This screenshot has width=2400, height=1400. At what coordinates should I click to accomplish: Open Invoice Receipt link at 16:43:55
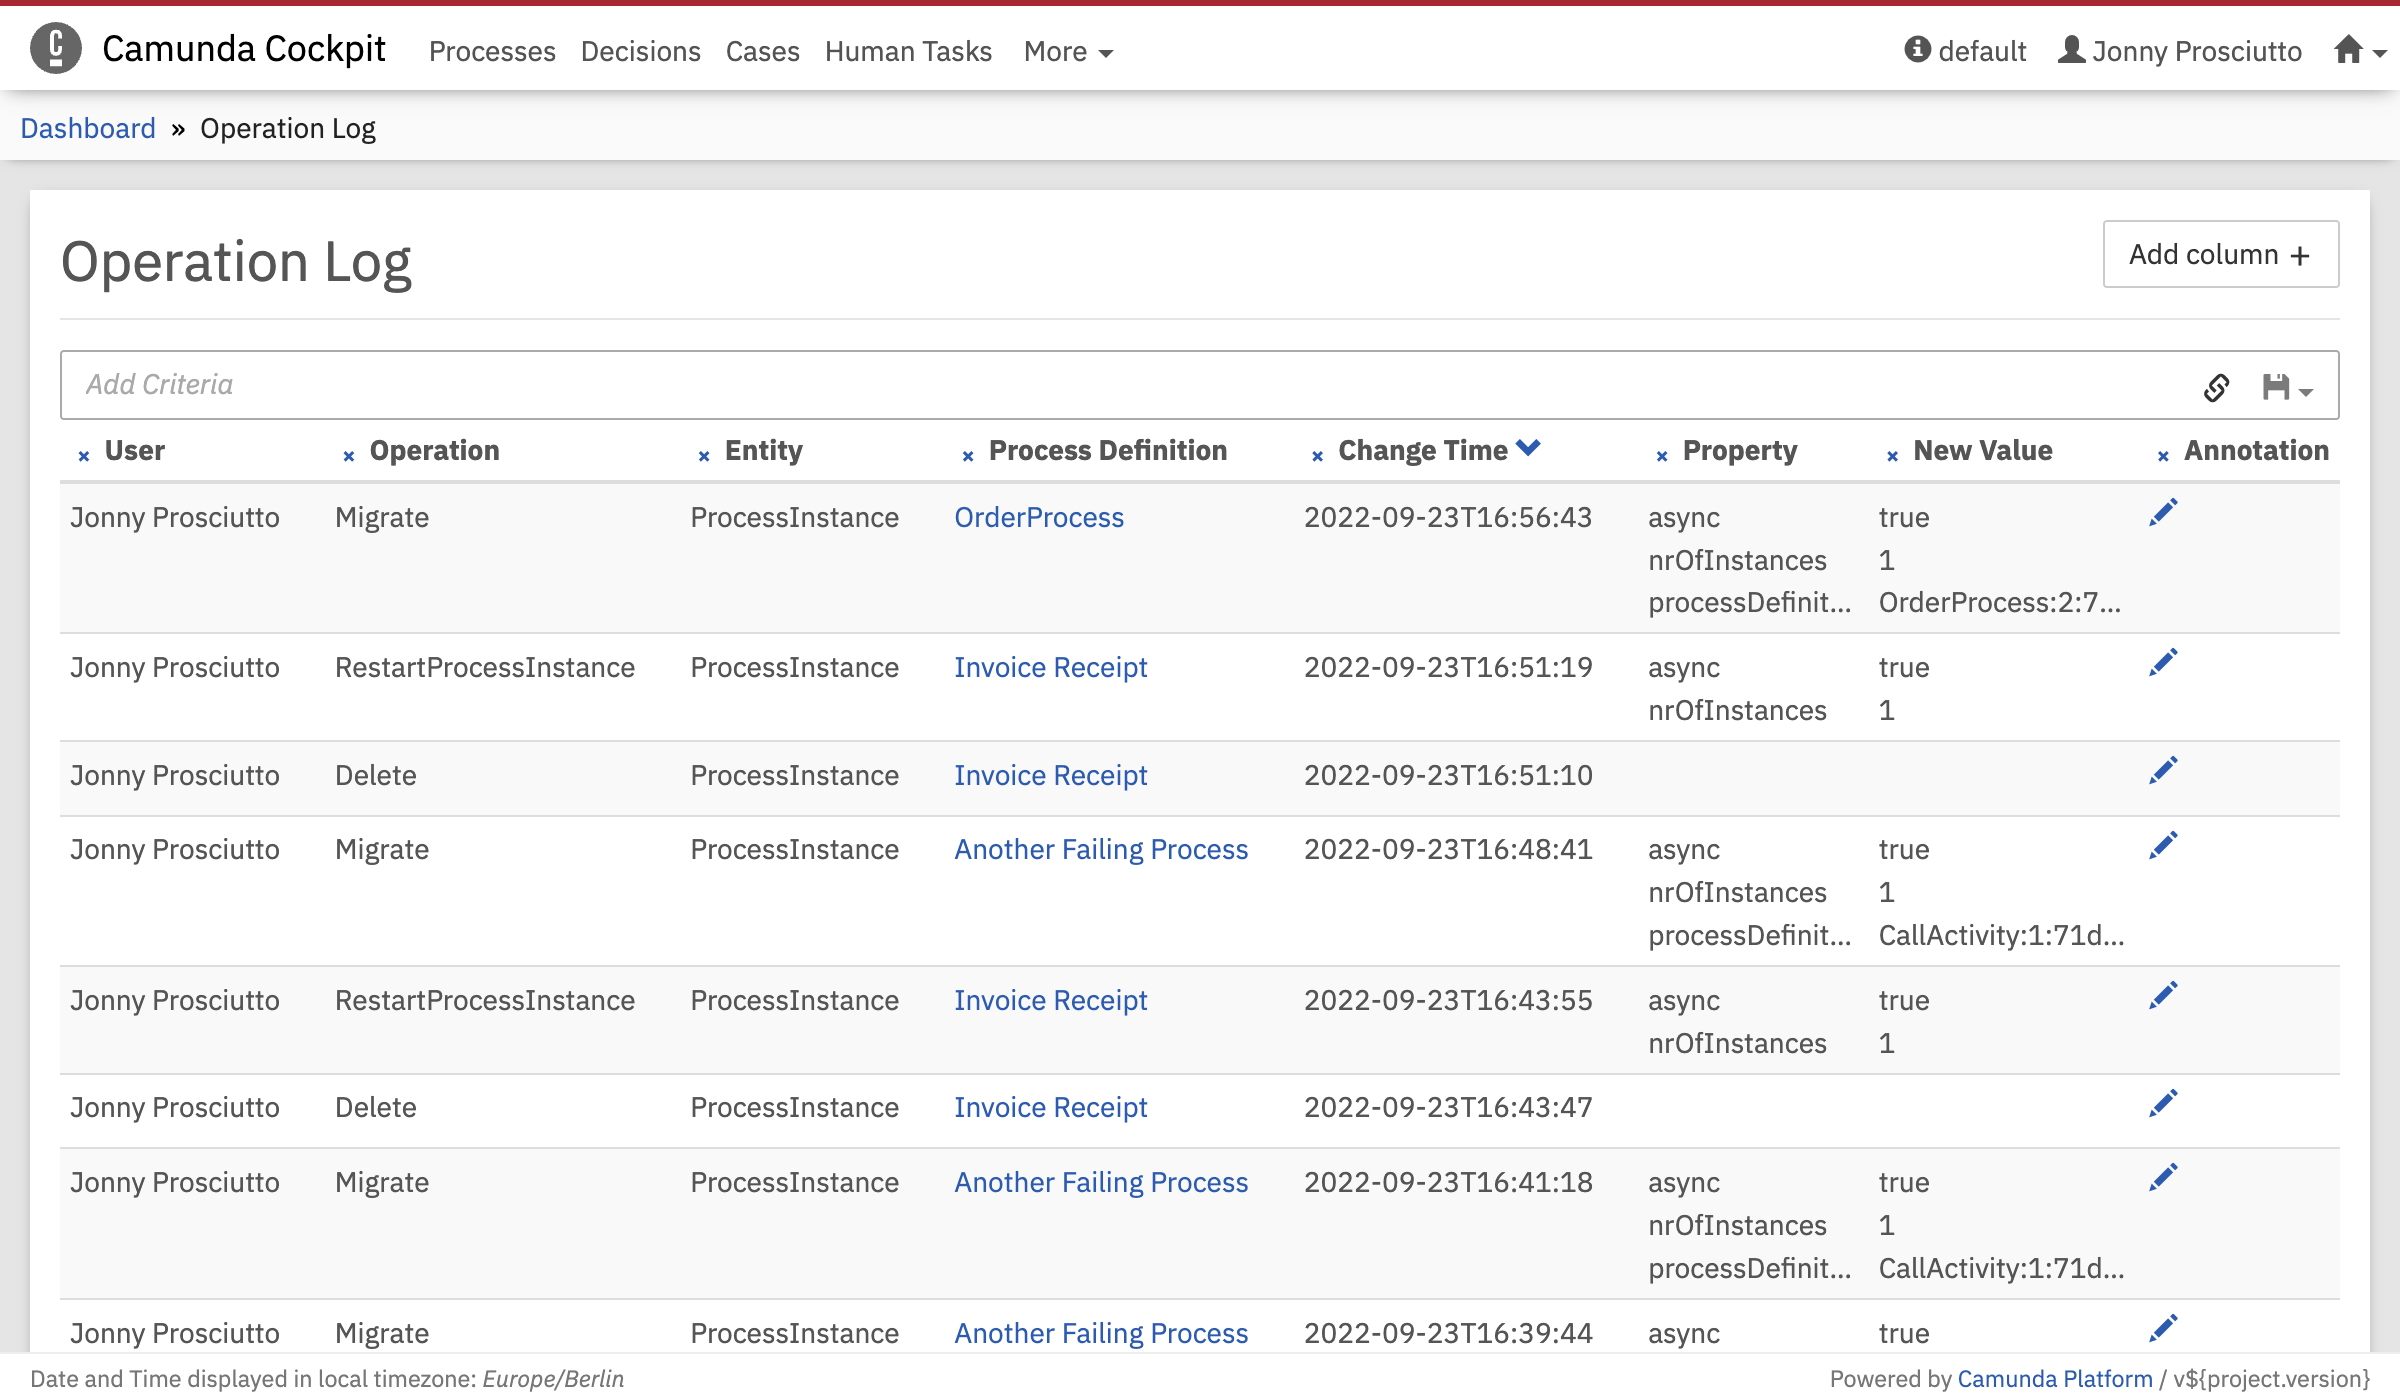1050,1000
